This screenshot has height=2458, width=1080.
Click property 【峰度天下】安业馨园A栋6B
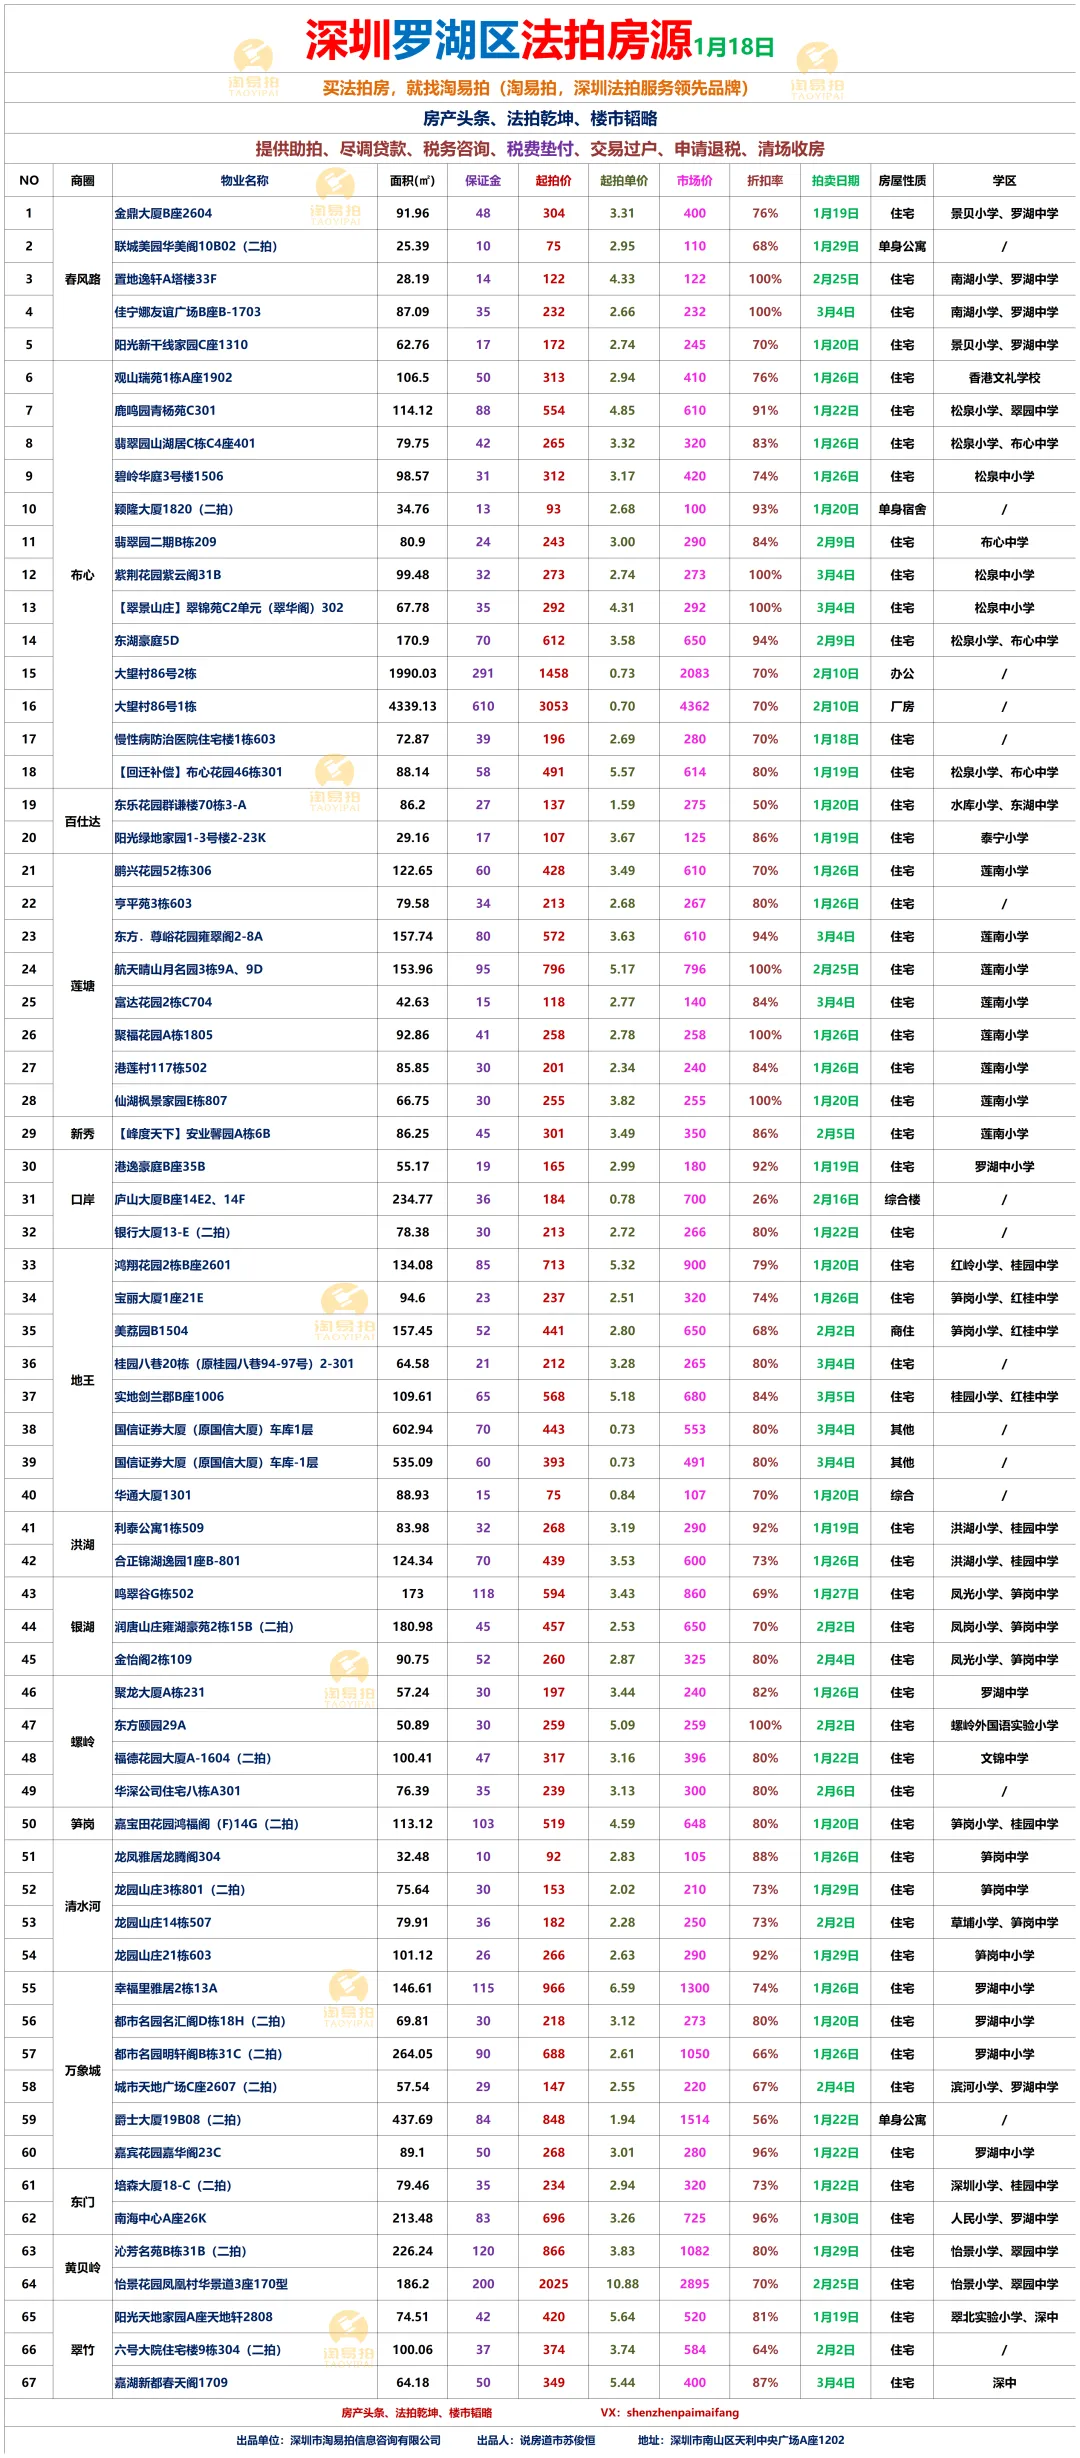point(193,1134)
